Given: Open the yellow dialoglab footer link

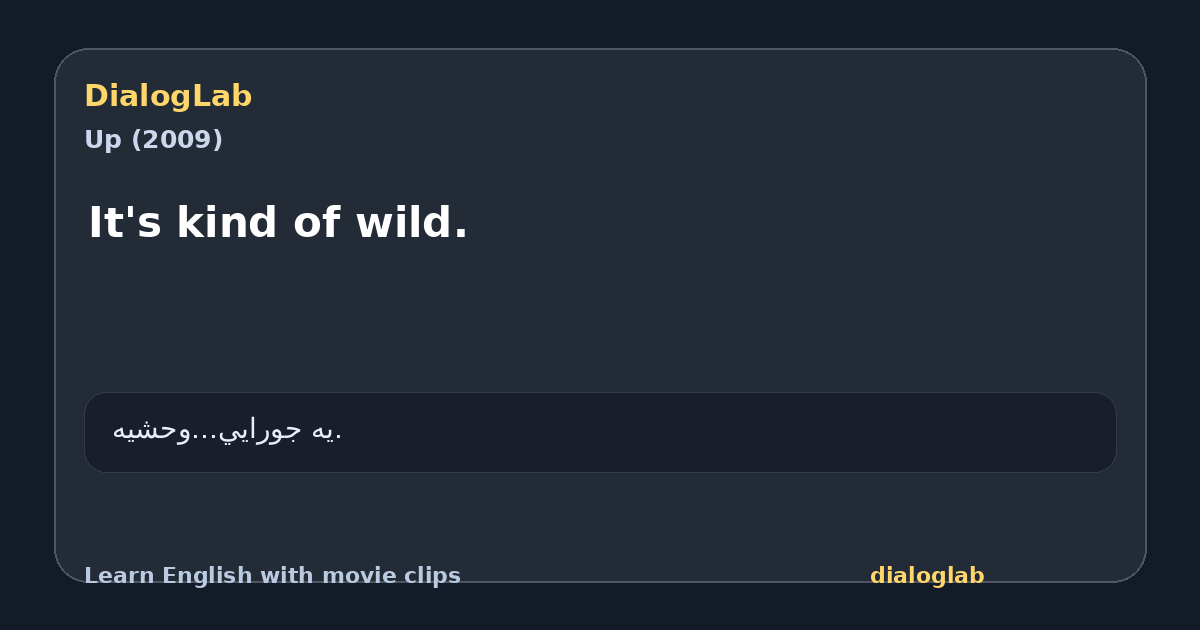Looking at the screenshot, I should pyautogui.click(x=927, y=576).
